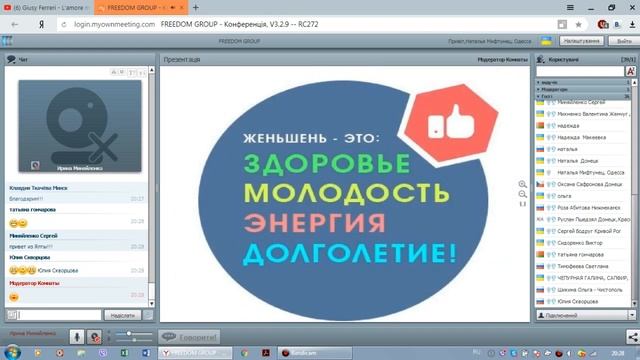Open the emoticon picker beside chat input

(12, 315)
